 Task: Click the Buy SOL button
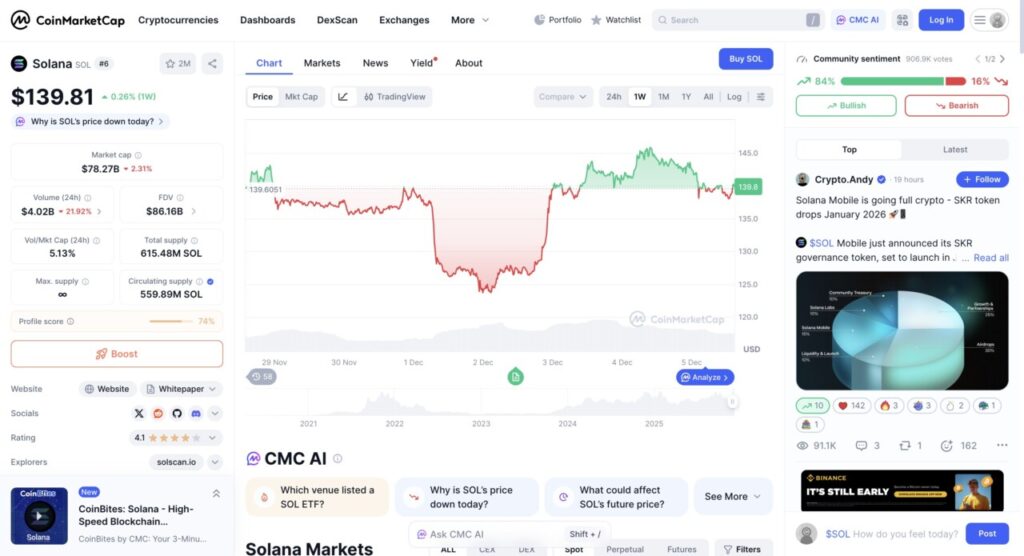tap(745, 59)
